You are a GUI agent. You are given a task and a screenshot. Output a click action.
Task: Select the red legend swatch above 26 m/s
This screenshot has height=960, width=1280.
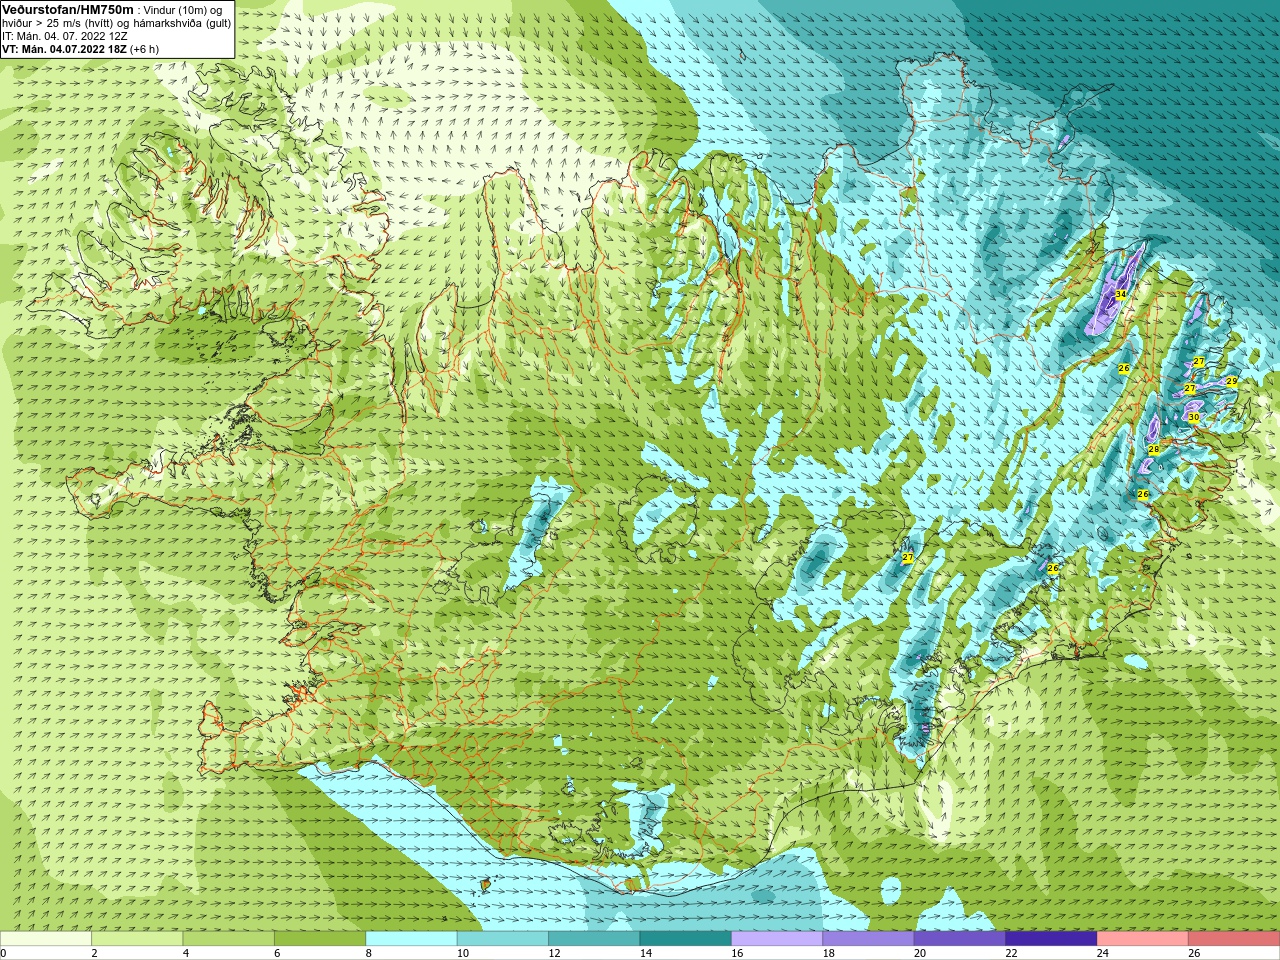pos(1234,939)
